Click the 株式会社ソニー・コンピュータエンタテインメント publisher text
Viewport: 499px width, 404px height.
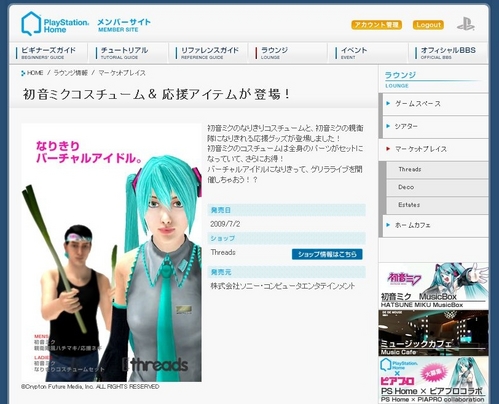[283, 286]
